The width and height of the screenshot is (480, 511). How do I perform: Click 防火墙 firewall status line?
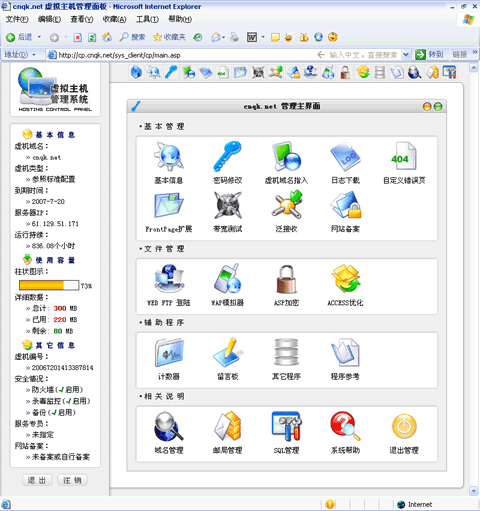pyautogui.click(x=57, y=390)
